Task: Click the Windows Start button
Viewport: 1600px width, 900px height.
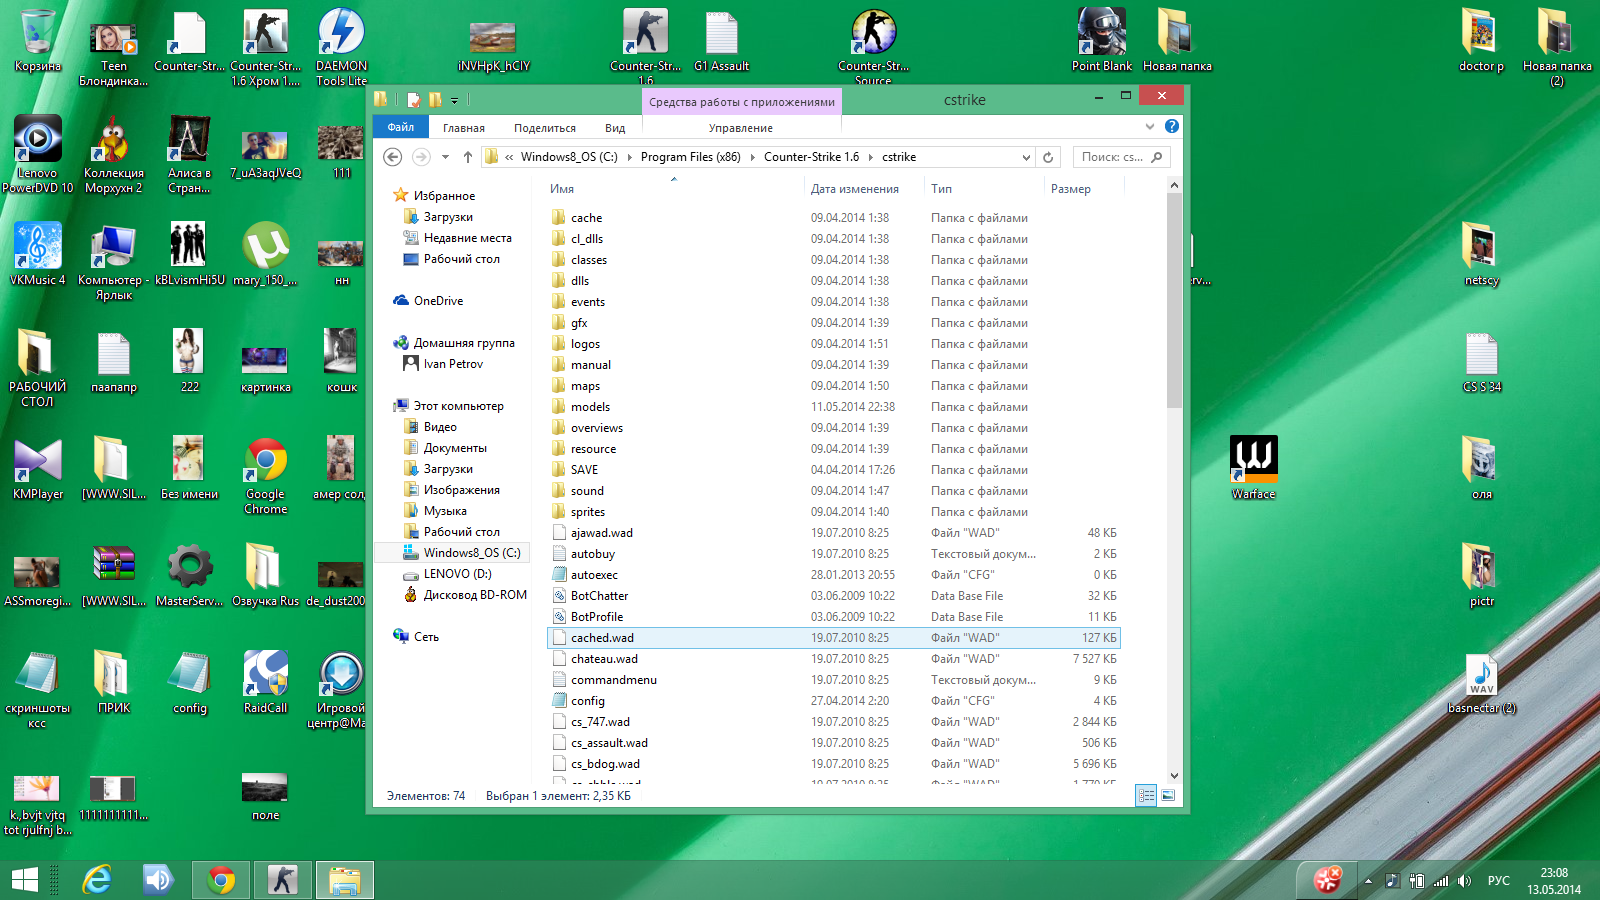Action: (25, 880)
